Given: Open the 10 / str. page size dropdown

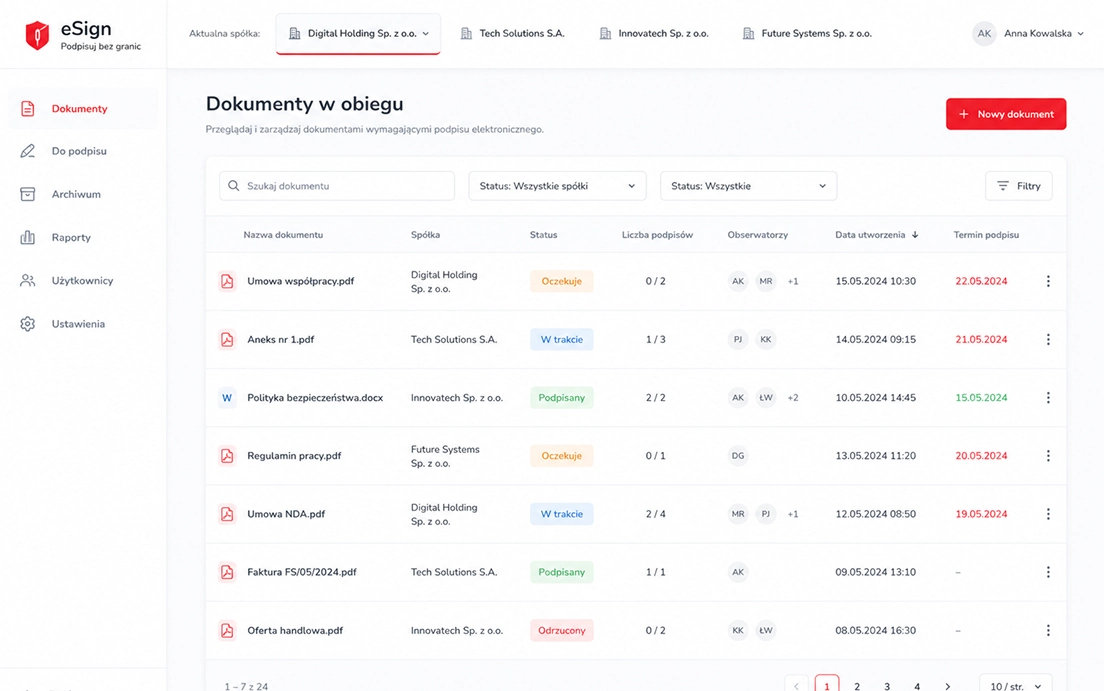Looking at the screenshot, I should click(x=1015, y=685).
